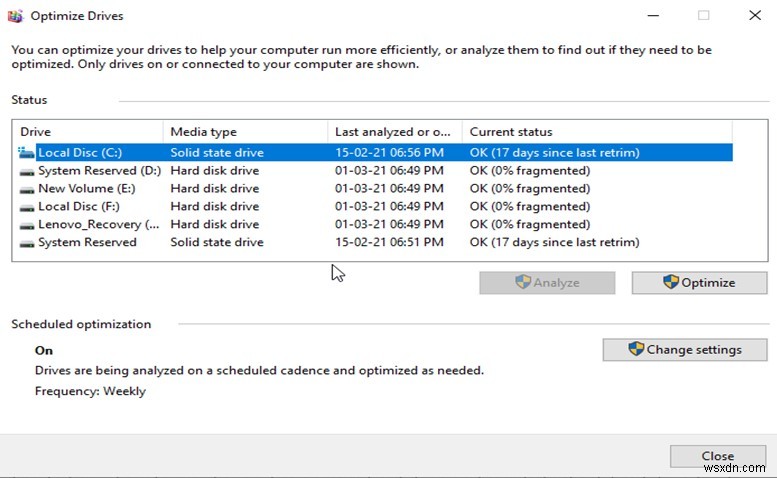This screenshot has height=478, width=777.
Task: Click the Last analyzed column header
Action: point(394,132)
